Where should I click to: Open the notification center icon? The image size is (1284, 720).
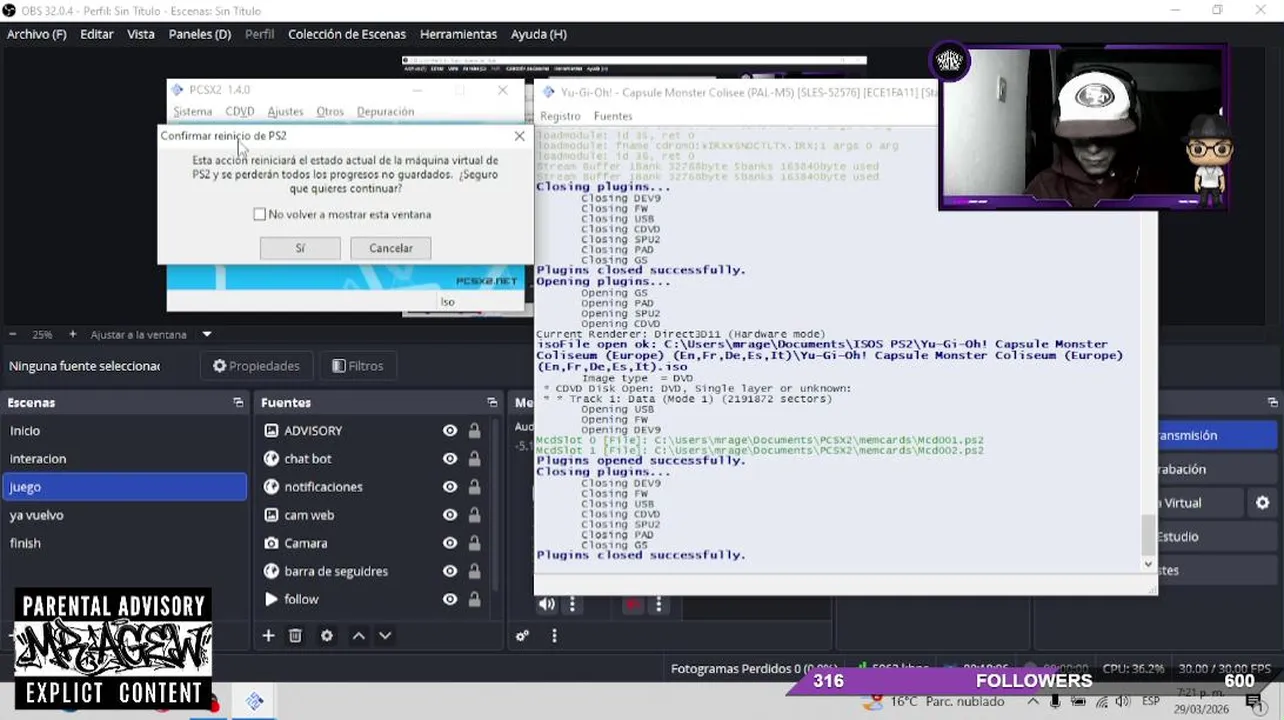tap(1254, 701)
